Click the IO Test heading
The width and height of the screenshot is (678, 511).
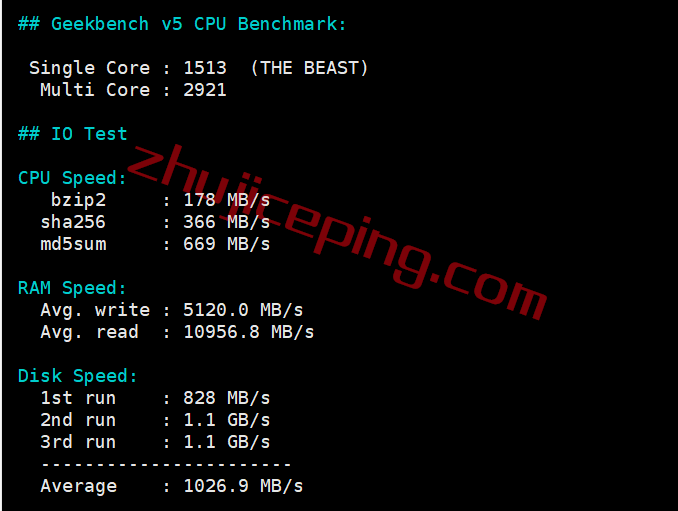(73, 134)
